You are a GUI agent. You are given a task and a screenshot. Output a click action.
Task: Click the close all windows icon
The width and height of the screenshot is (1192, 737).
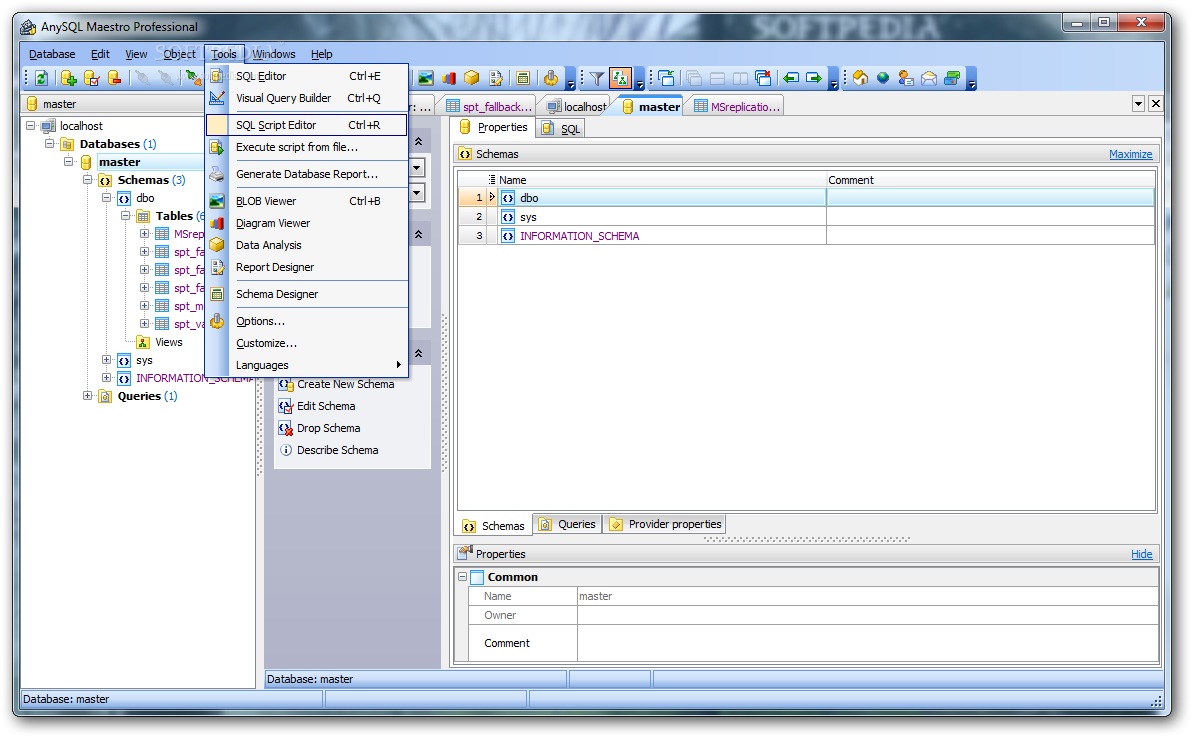[763, 78]
